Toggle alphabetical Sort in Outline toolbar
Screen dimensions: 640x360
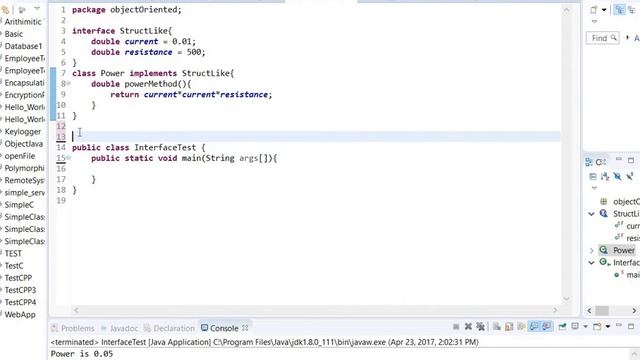605,176
